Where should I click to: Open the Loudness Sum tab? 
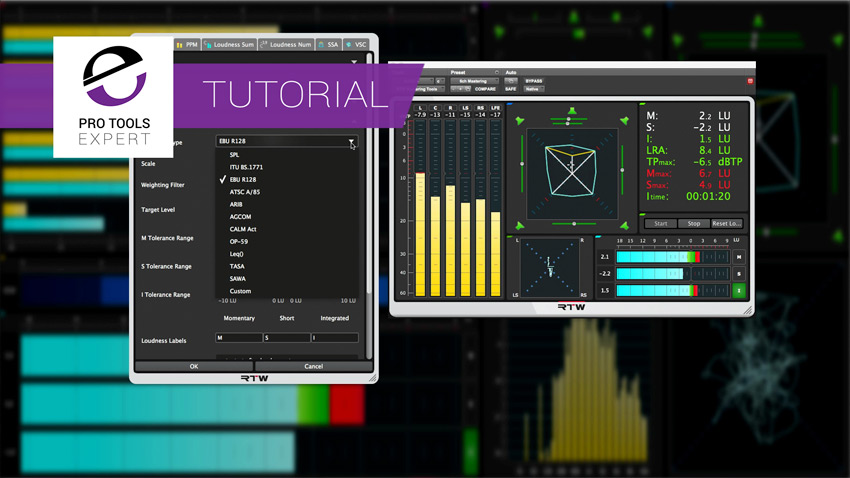229,44
